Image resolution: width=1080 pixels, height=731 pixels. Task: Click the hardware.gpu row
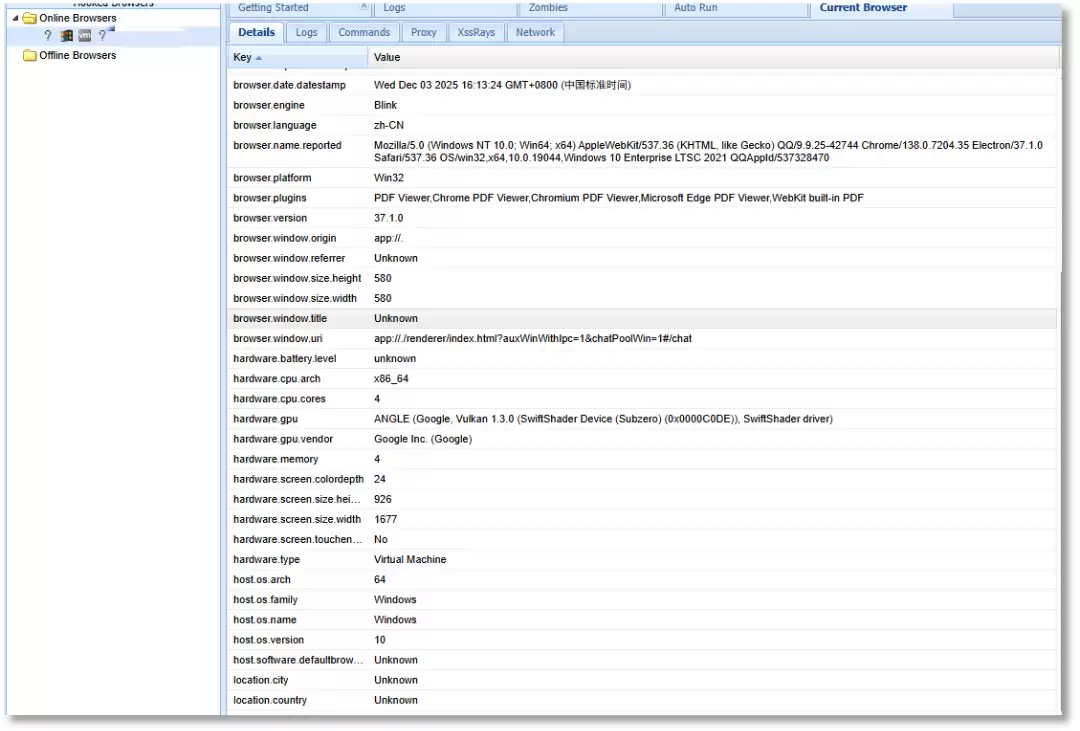coord(602,419)
